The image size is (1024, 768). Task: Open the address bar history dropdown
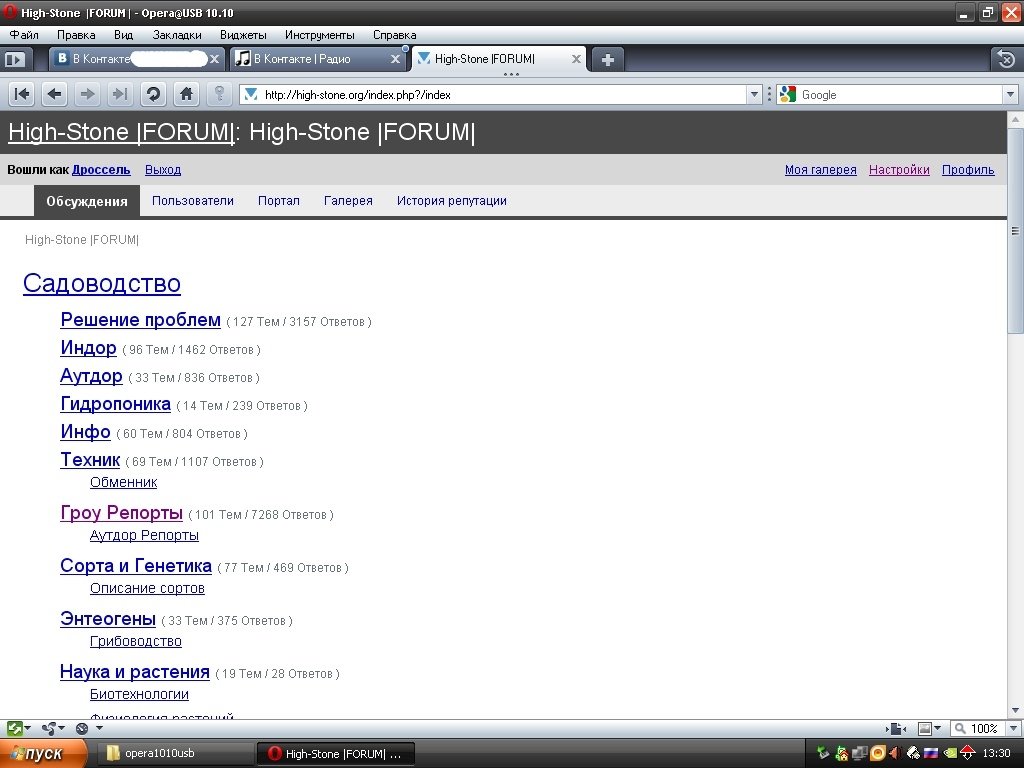754,95
